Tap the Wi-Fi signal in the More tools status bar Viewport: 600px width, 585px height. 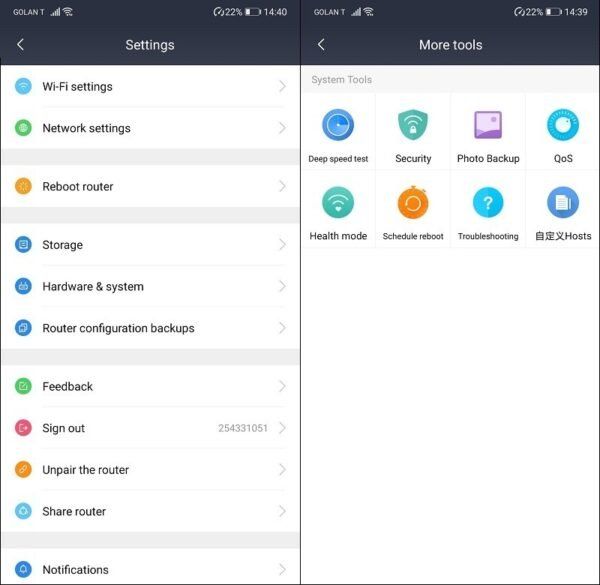369,12
